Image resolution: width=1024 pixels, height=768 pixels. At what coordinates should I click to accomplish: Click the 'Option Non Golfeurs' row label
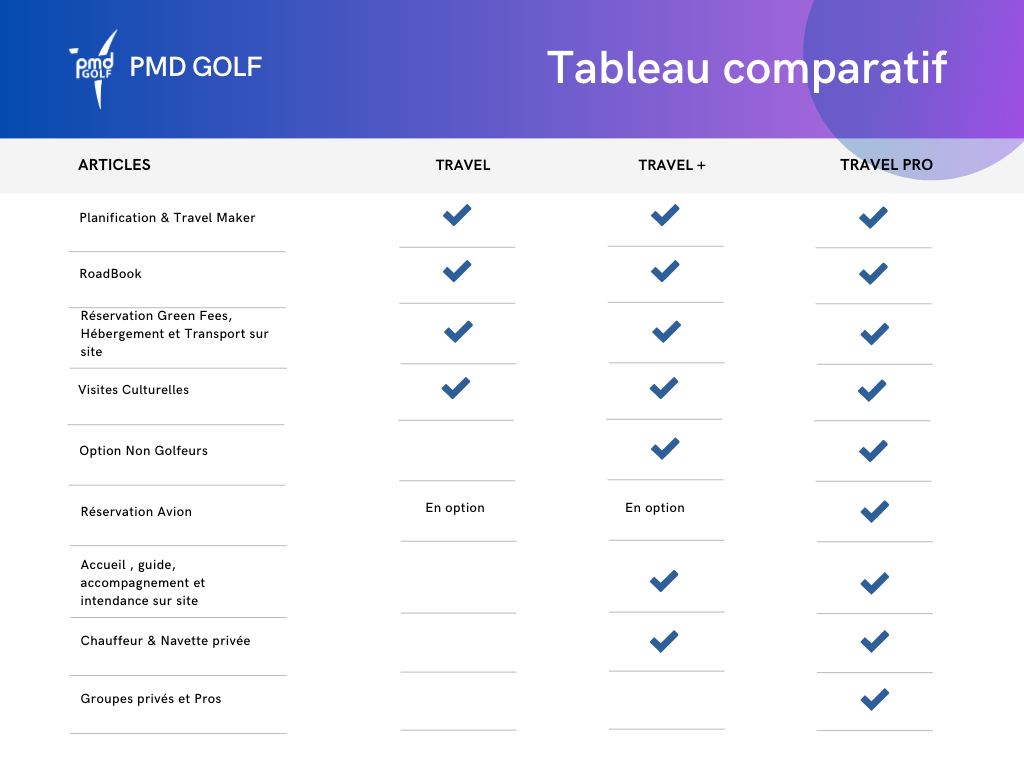[144, 451]
